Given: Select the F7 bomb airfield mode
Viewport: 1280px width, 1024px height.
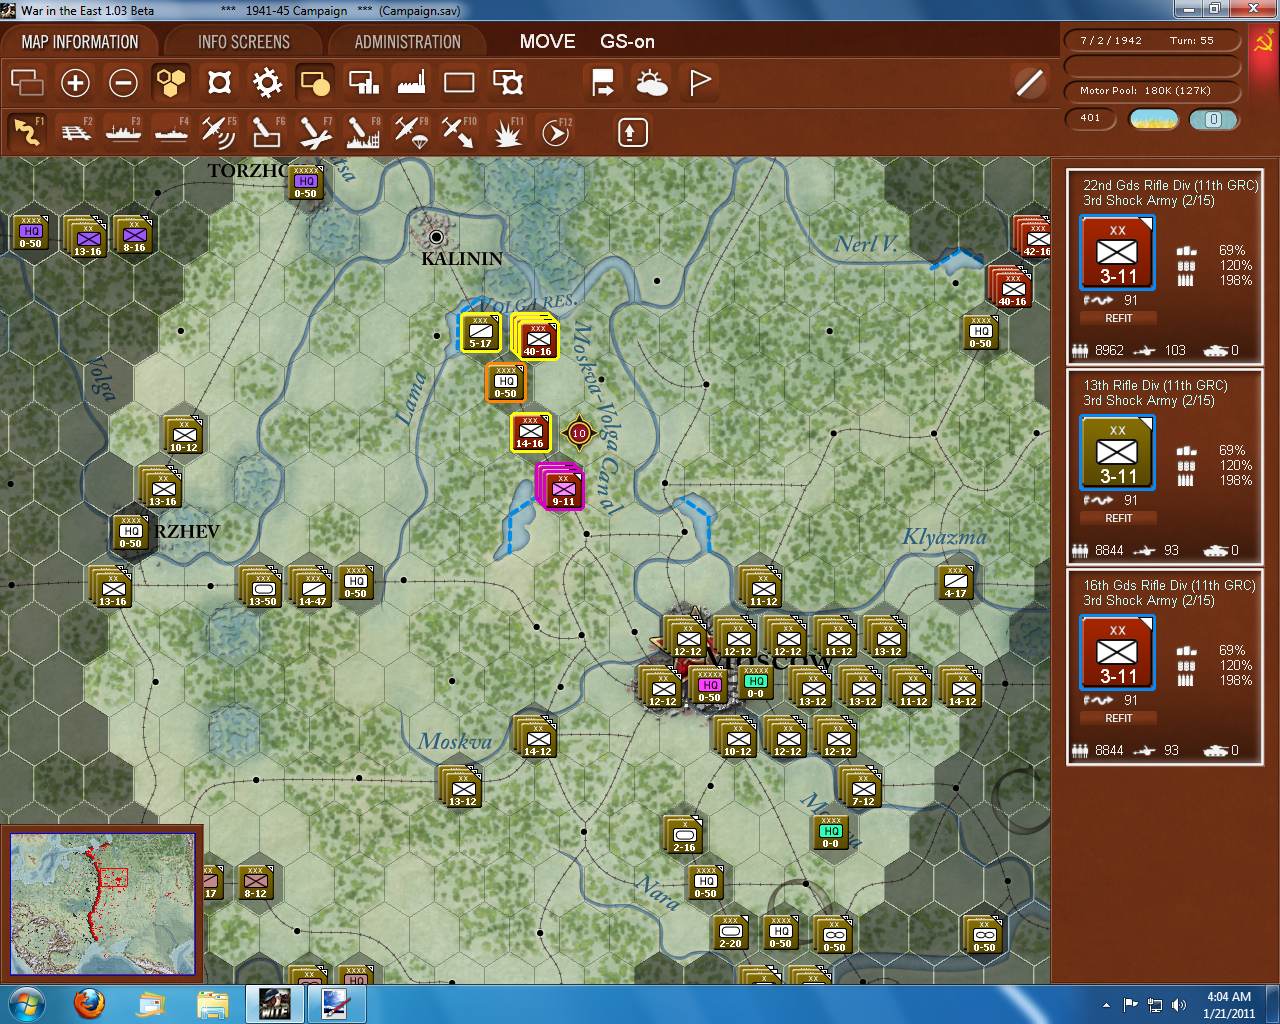Looking at the screenshot, I should (x=315, y=131).
